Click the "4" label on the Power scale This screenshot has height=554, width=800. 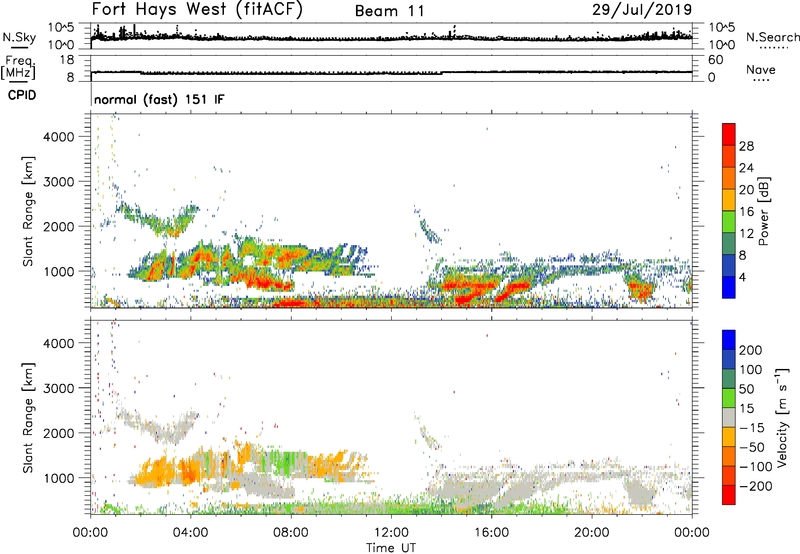coord(743,278)
